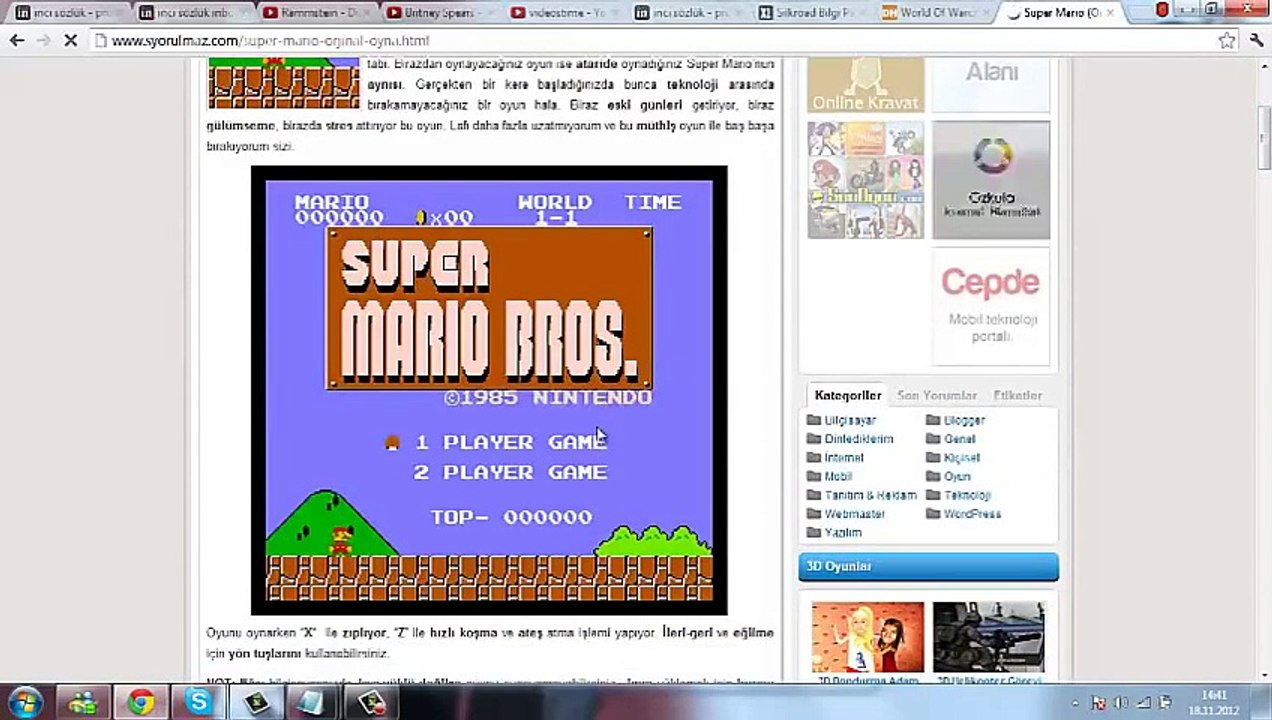Switch to the Rammstein YouTube tab

coord(315,13)
